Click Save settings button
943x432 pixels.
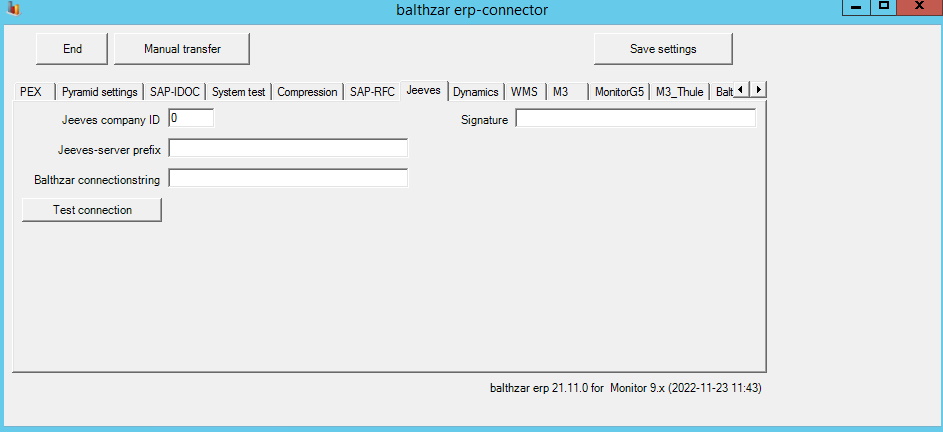click(x=663, y=49)
